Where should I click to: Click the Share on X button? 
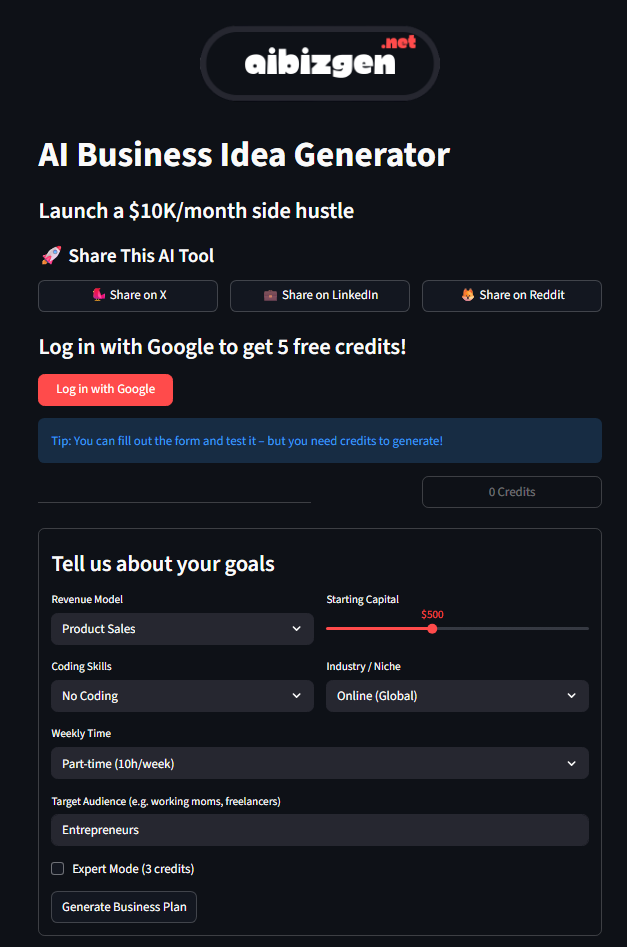tap(127, 295)
